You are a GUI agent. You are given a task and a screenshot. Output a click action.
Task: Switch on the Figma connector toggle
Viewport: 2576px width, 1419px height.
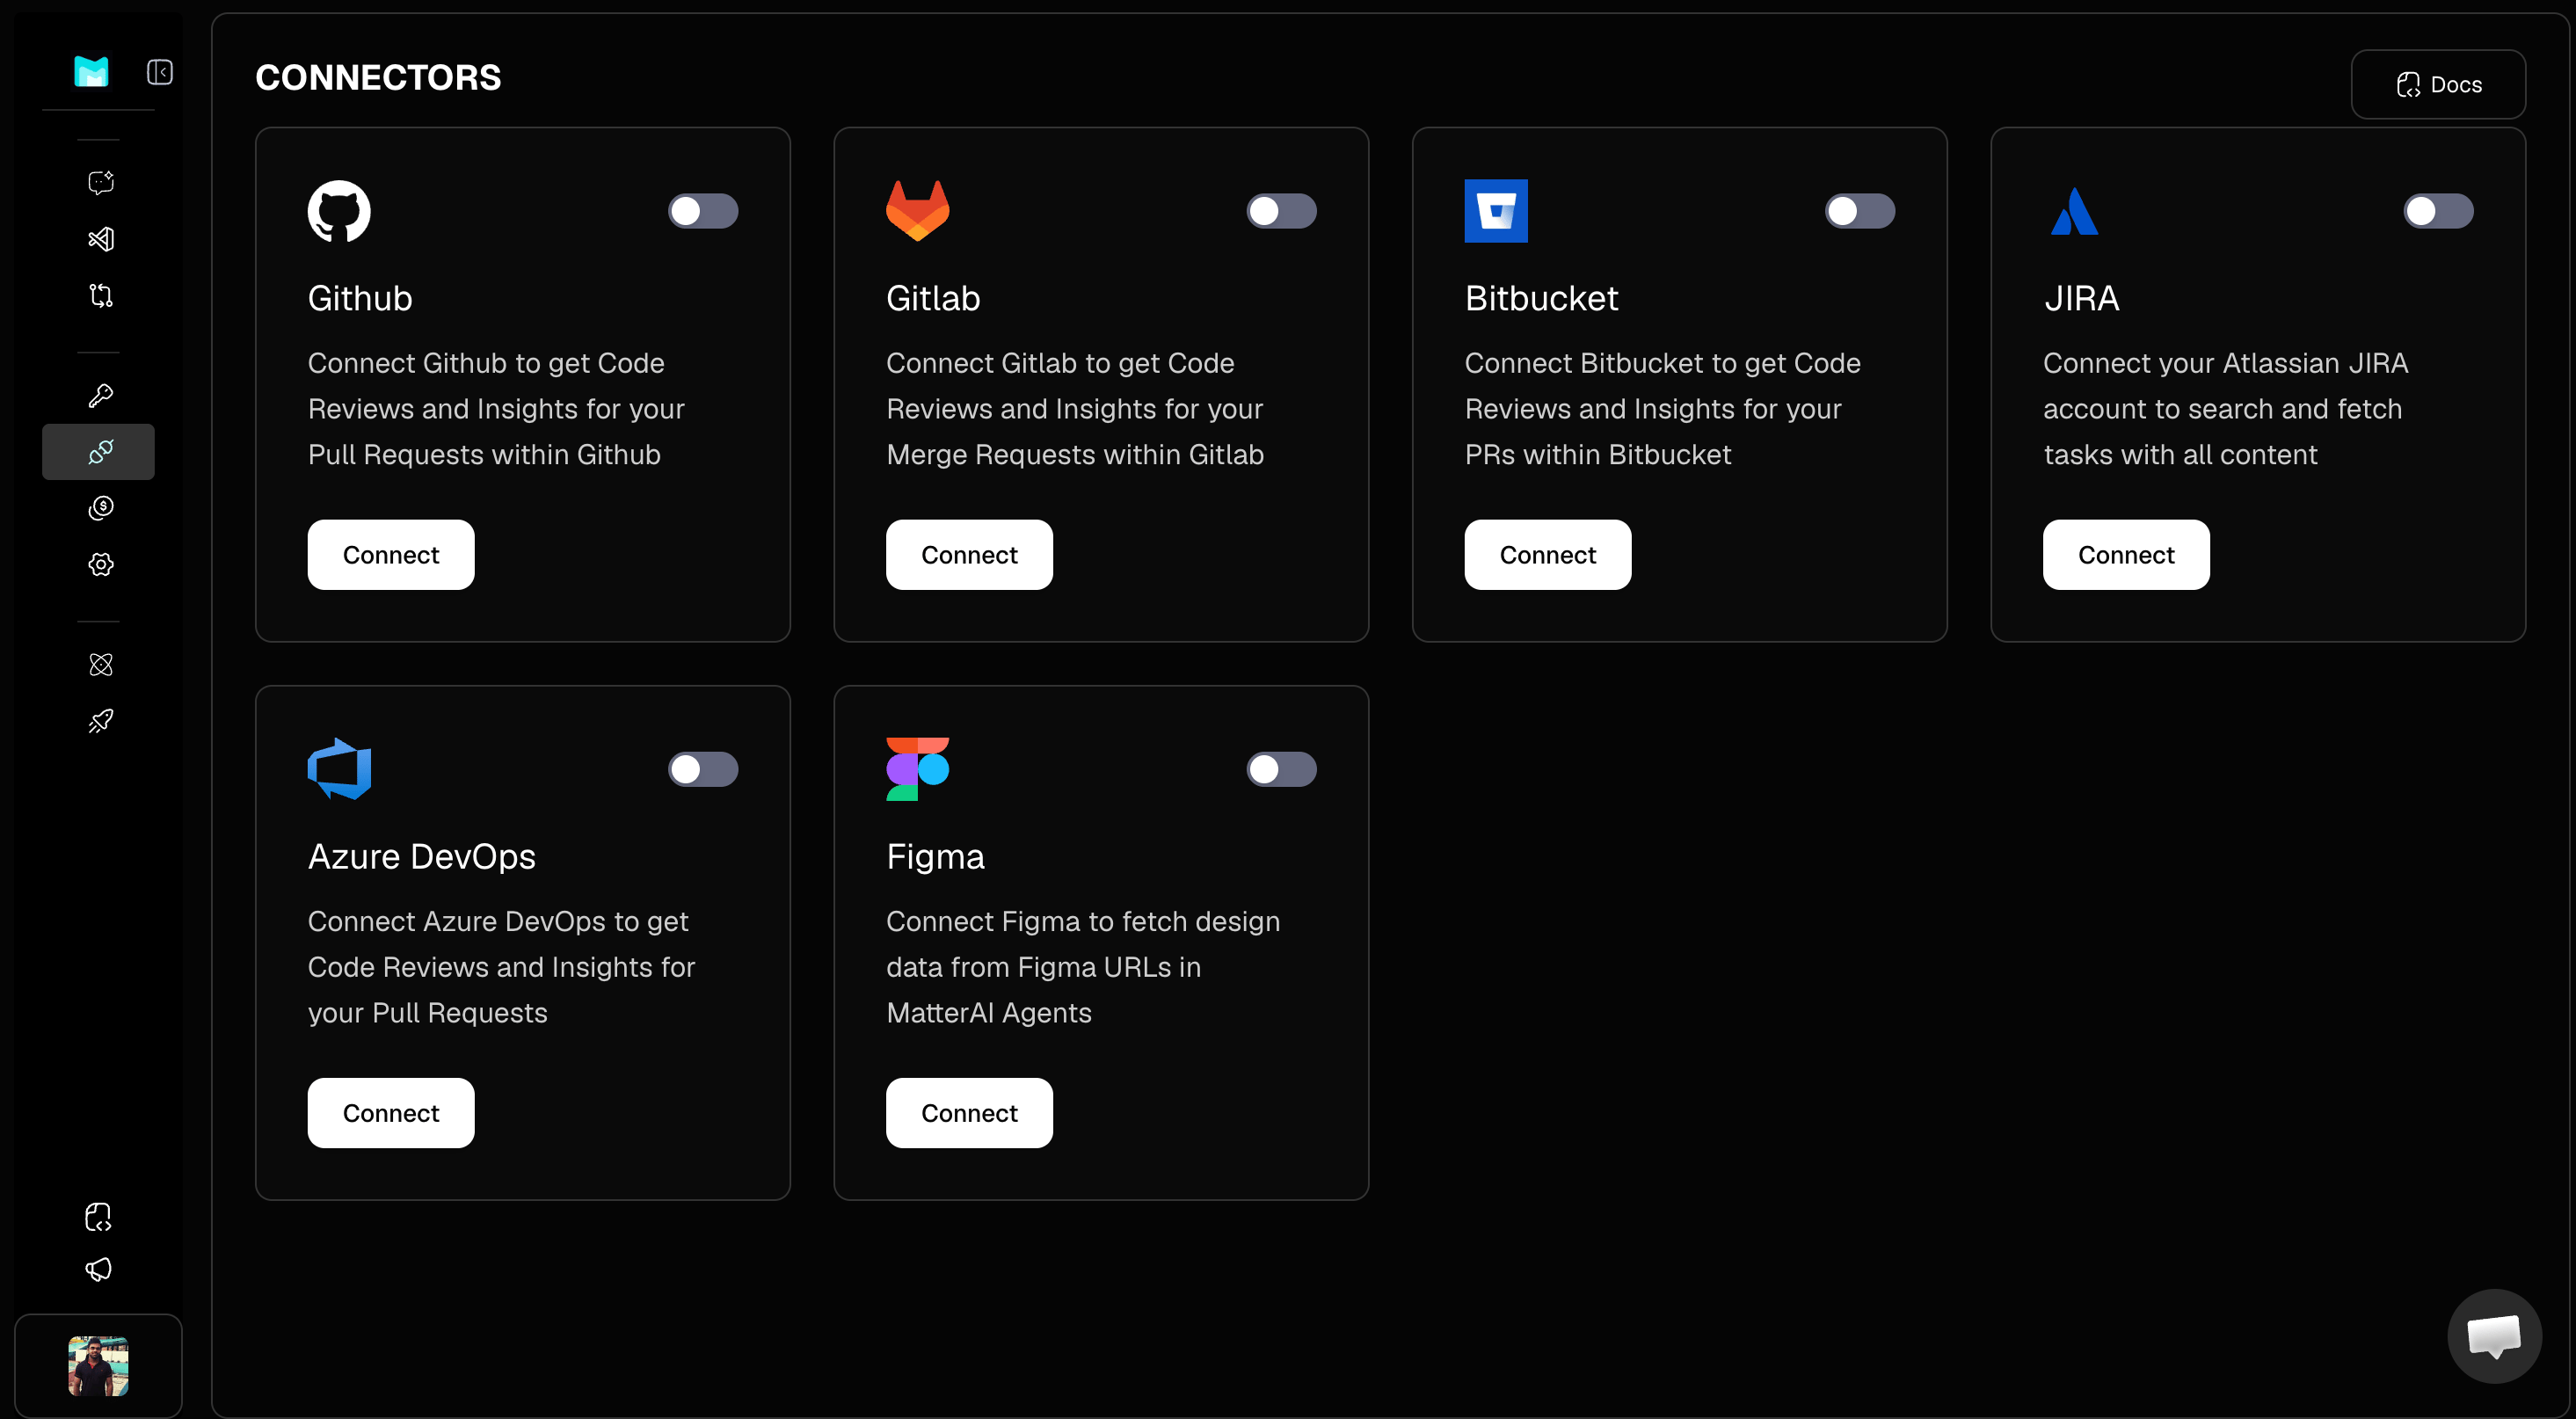[x=1281, y=769]
